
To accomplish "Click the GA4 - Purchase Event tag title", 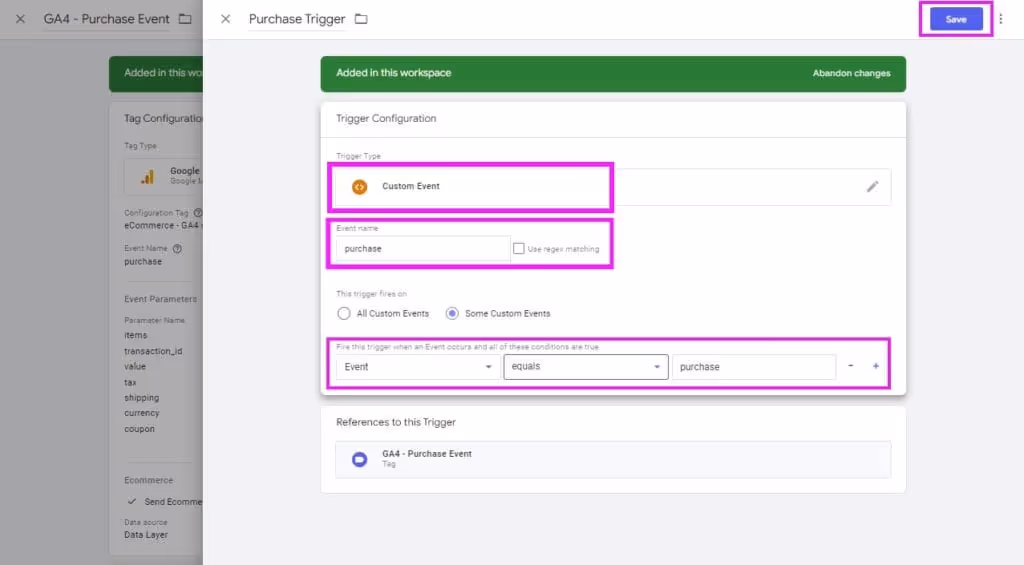I will pos(106,19).
